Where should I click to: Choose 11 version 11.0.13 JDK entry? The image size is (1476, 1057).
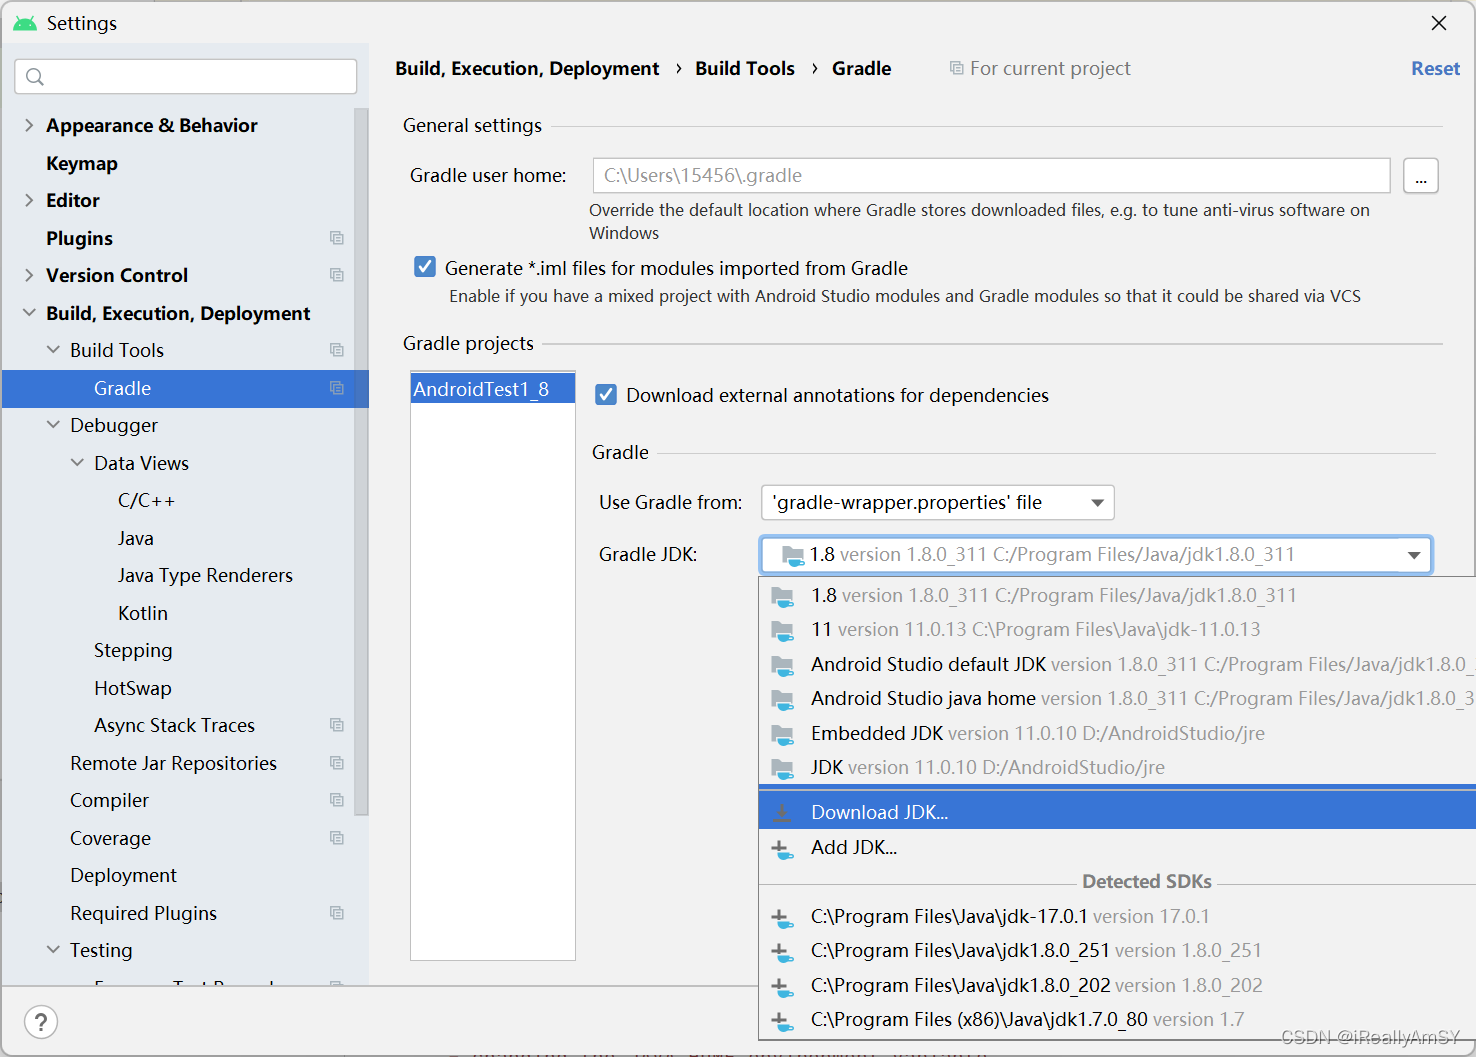(1117, 629)
